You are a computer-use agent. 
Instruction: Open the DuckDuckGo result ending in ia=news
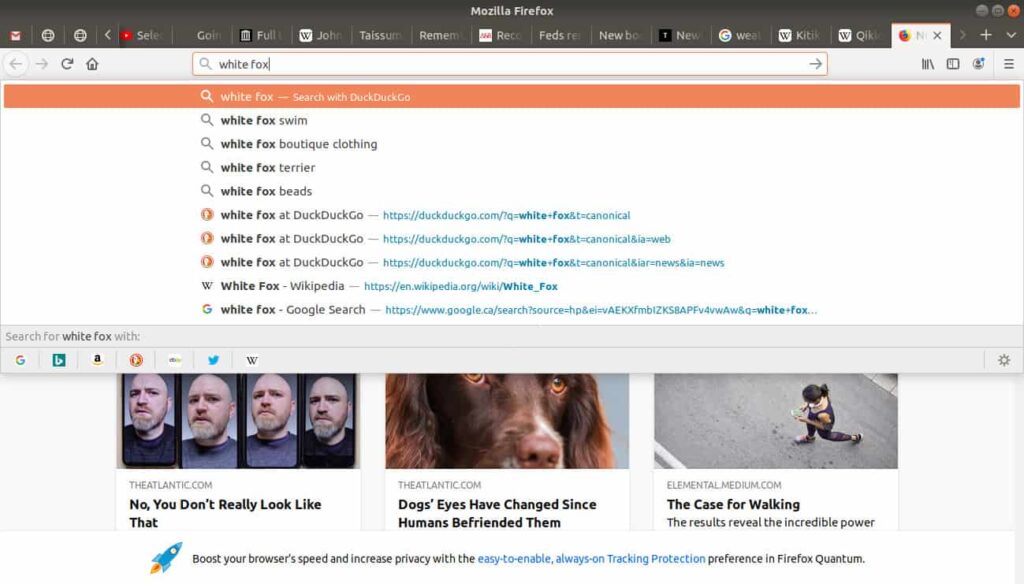(511, 263)
